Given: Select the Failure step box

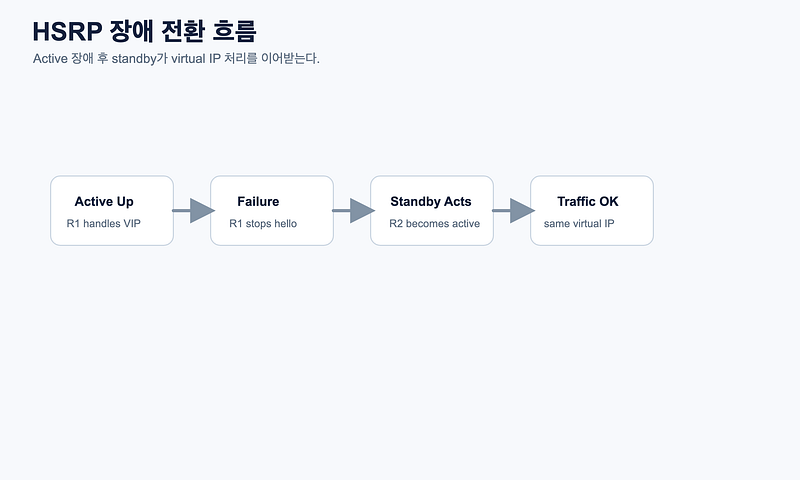Looking at the screenshot, I should click(272, 211).
